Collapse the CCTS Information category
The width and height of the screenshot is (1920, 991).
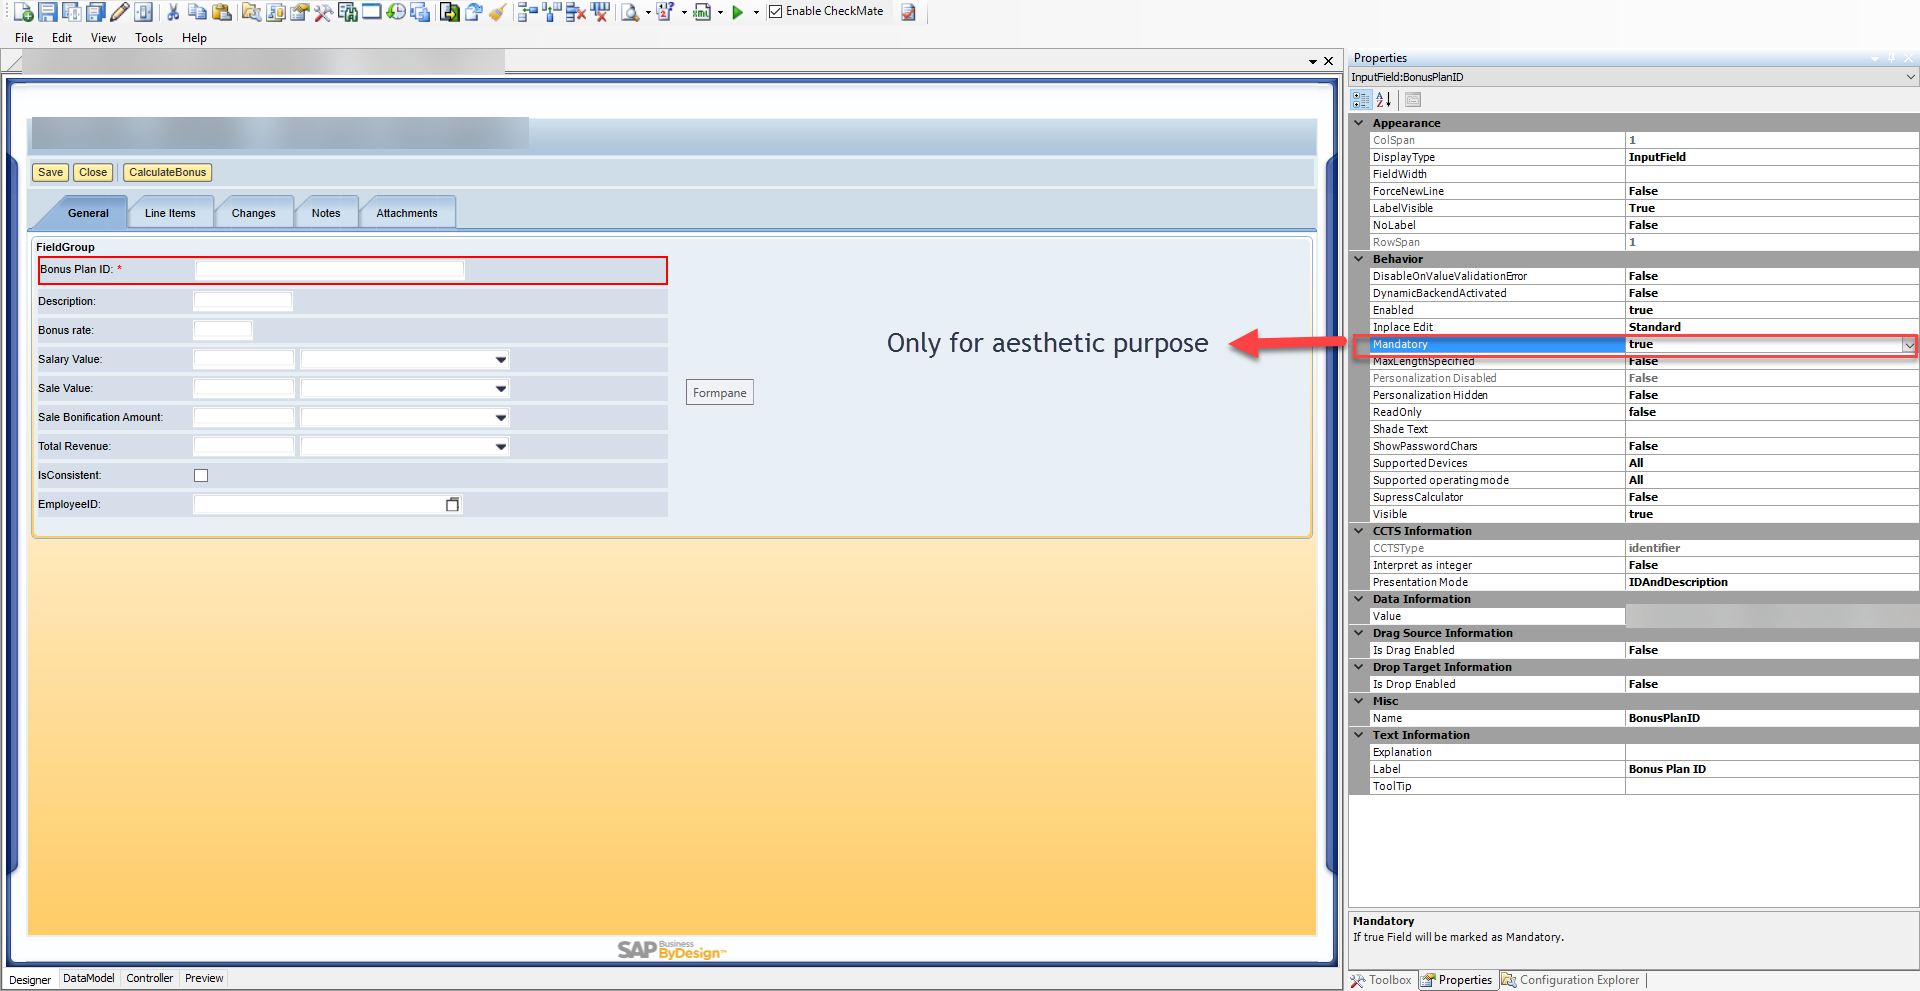click(x=1359, y=531)
